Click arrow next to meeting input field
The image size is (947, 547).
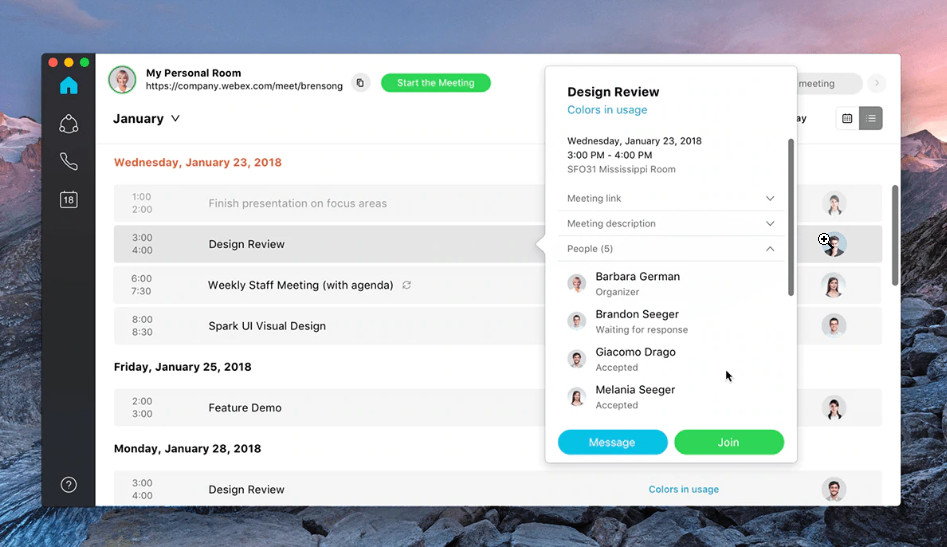click(x=876, y=83)
